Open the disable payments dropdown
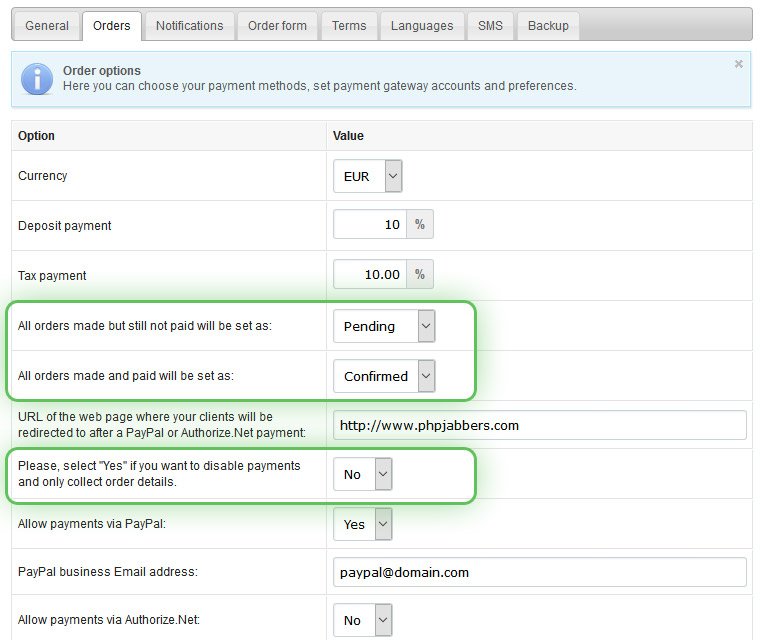Screen dimensions: 760x640 pyautogui.click(x=363, y=474)
